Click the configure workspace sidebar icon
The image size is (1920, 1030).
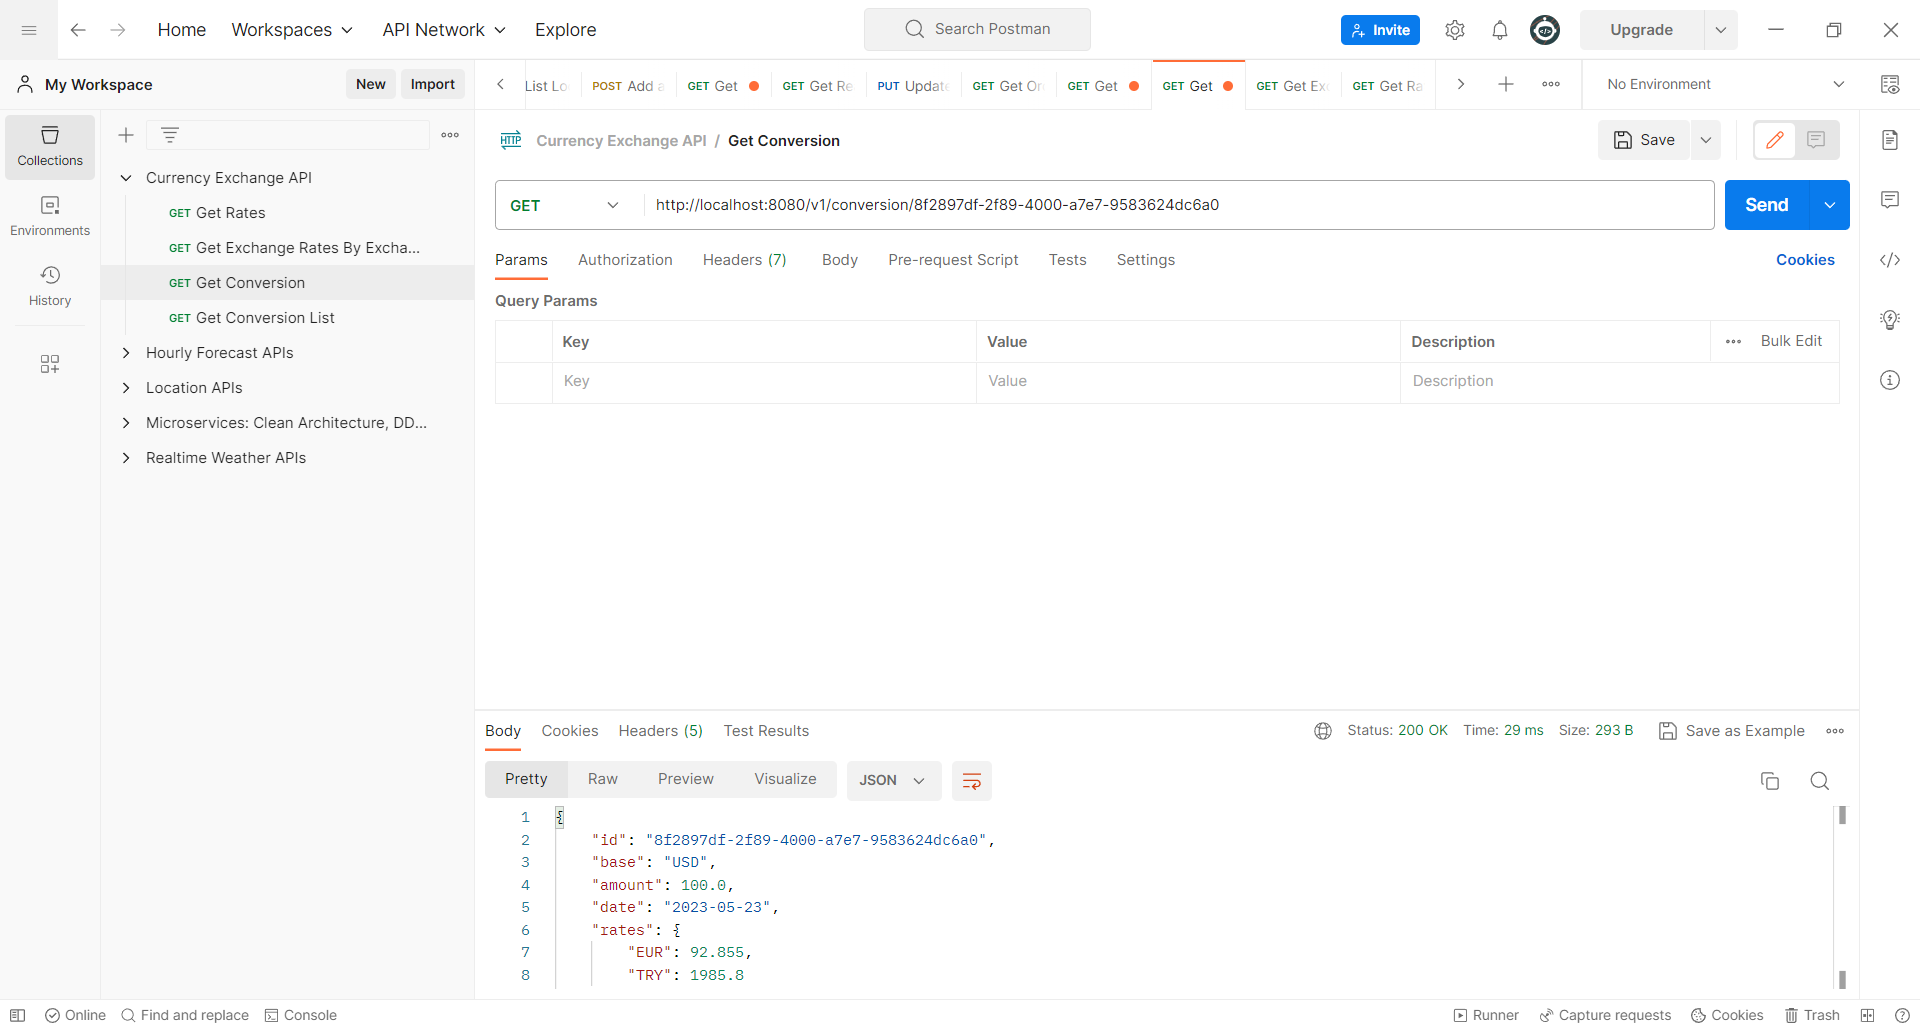click(x=50, y=364)
